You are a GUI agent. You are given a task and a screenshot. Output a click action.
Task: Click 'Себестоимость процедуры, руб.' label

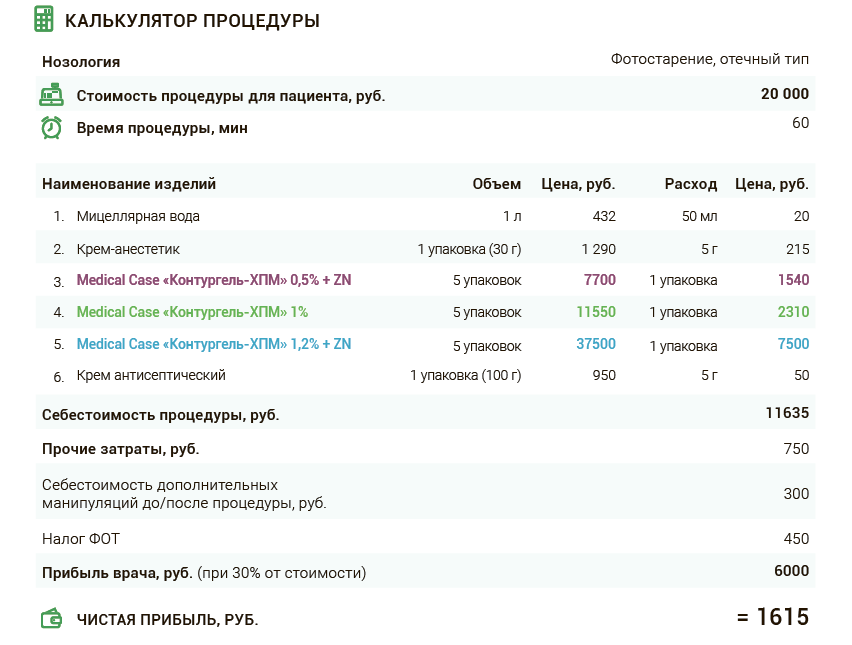click(x=161, y=415)
